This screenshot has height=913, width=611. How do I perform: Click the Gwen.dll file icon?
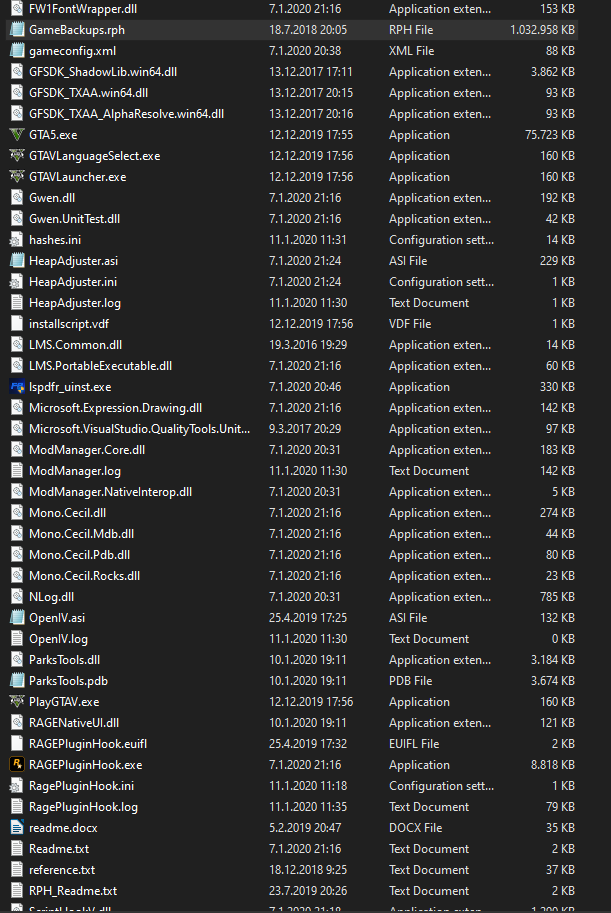point(17,197)
